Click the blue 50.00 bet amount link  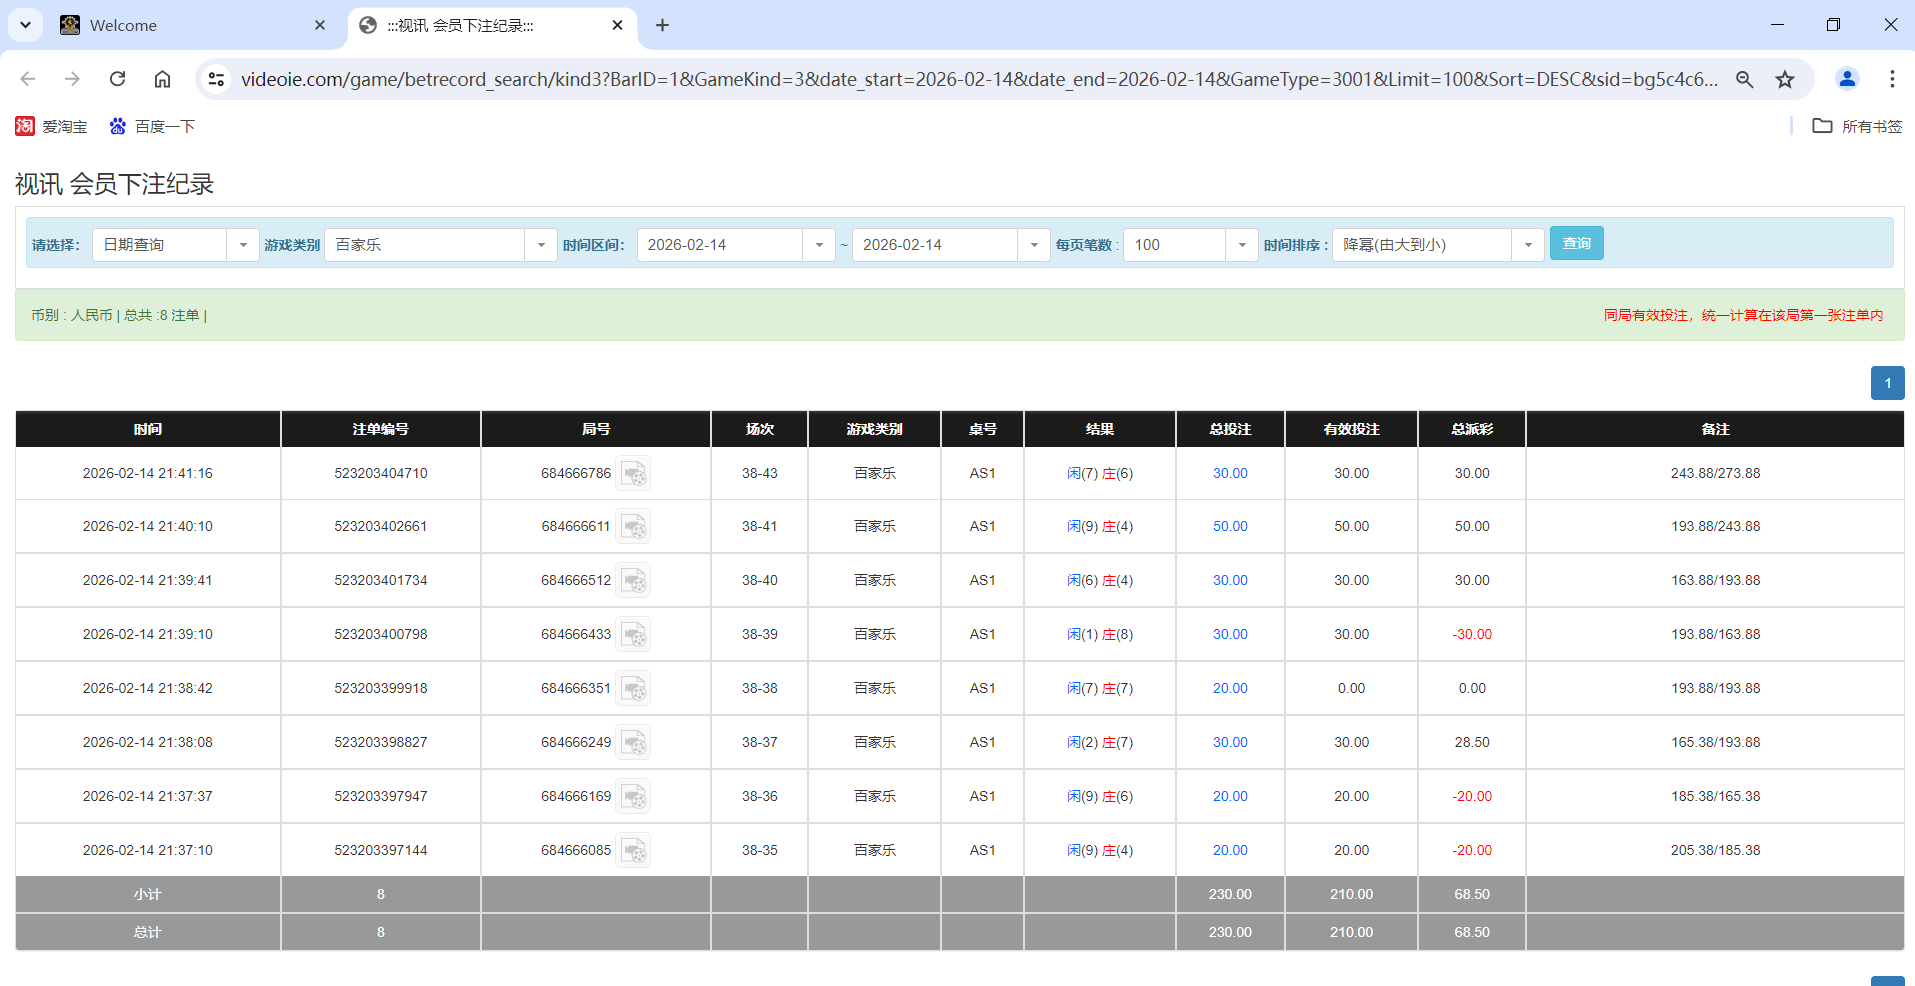tap(1229, 526)
